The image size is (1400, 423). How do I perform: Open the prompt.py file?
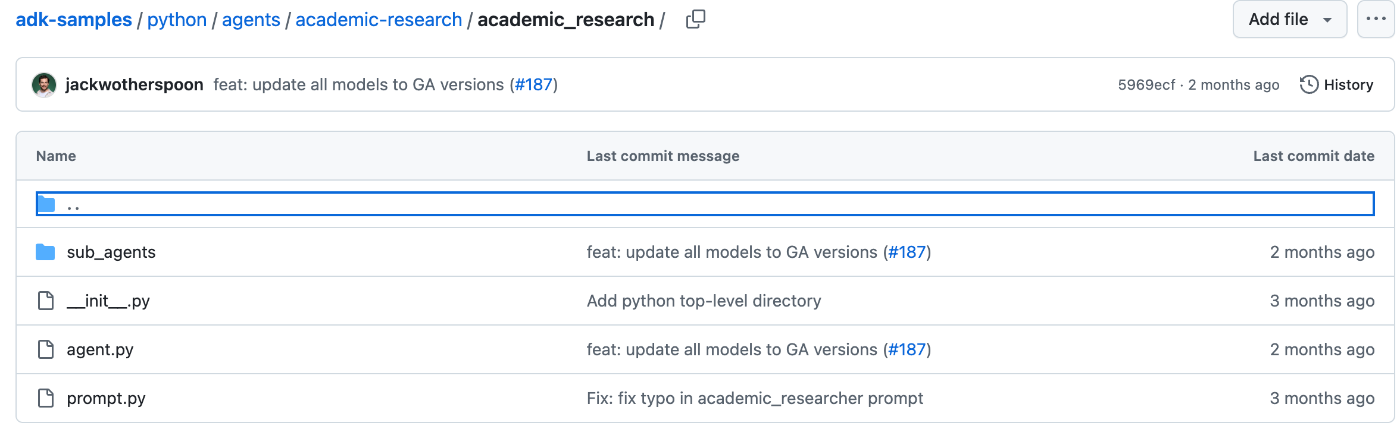pyautogui.click(x=106, y=398)
